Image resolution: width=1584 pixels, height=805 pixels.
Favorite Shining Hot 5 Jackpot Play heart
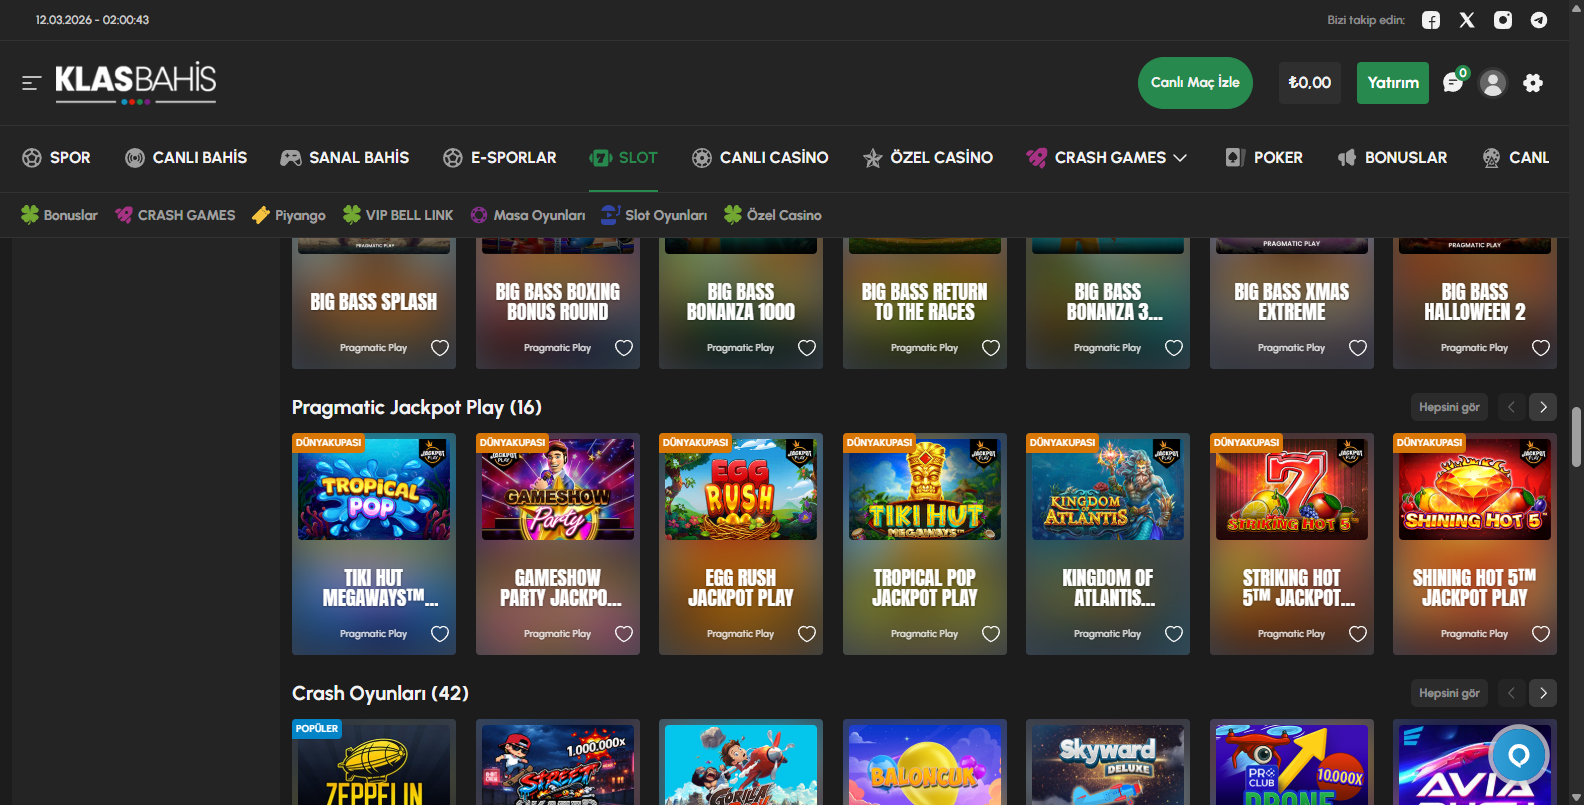tap(1541, 634)
